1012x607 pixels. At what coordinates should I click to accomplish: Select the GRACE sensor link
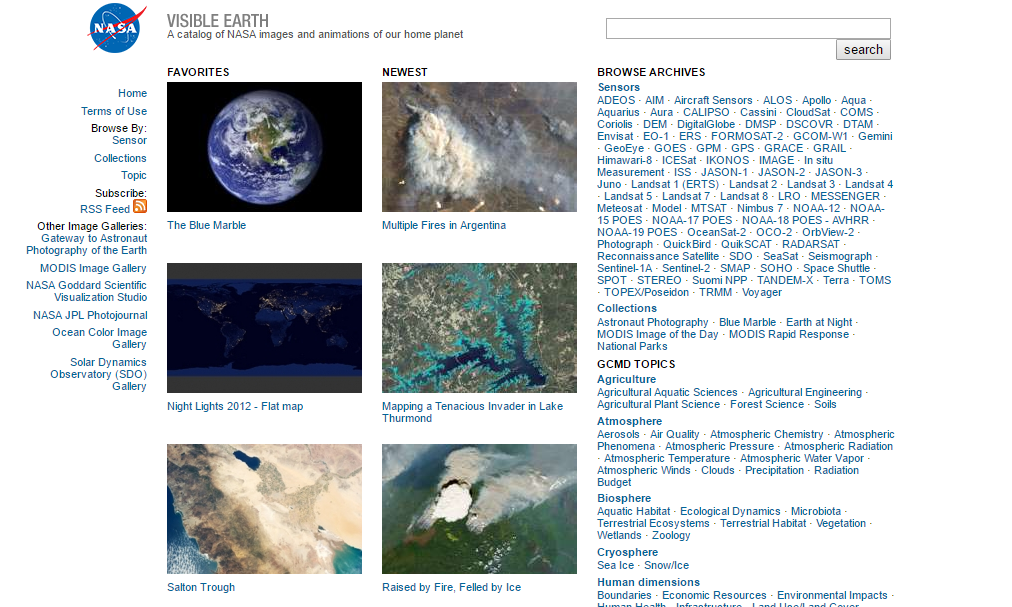[784, 149]
